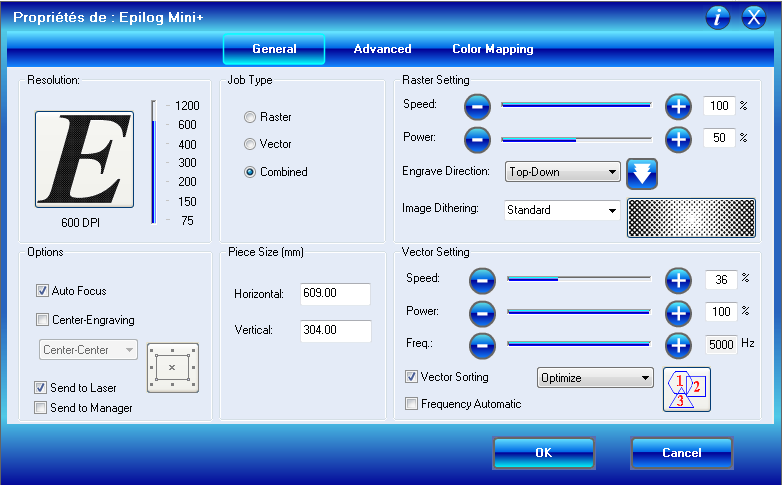Click the Vector Power value field showing 100
This screenshot has width=782, height=485.
[x=721, y=312]
